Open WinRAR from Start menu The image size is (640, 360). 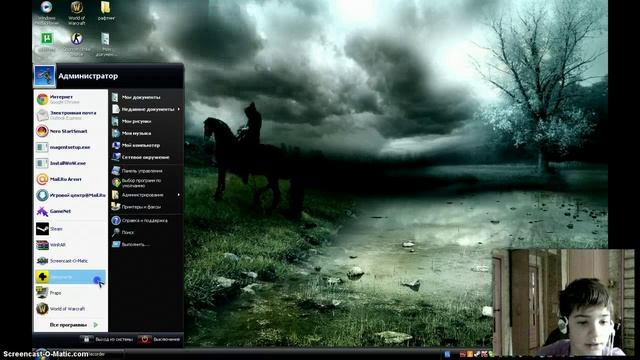pyautogui.click(x=70, y=244)
